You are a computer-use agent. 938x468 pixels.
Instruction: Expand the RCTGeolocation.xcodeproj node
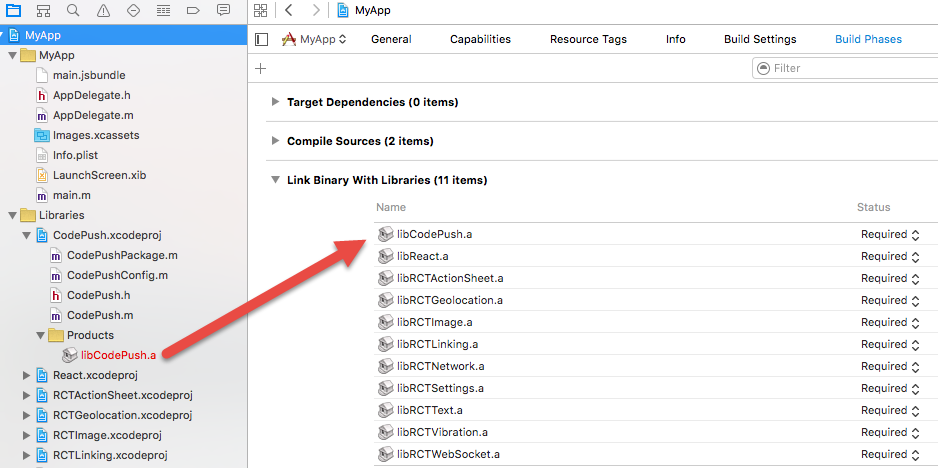[x=26, y=415]
